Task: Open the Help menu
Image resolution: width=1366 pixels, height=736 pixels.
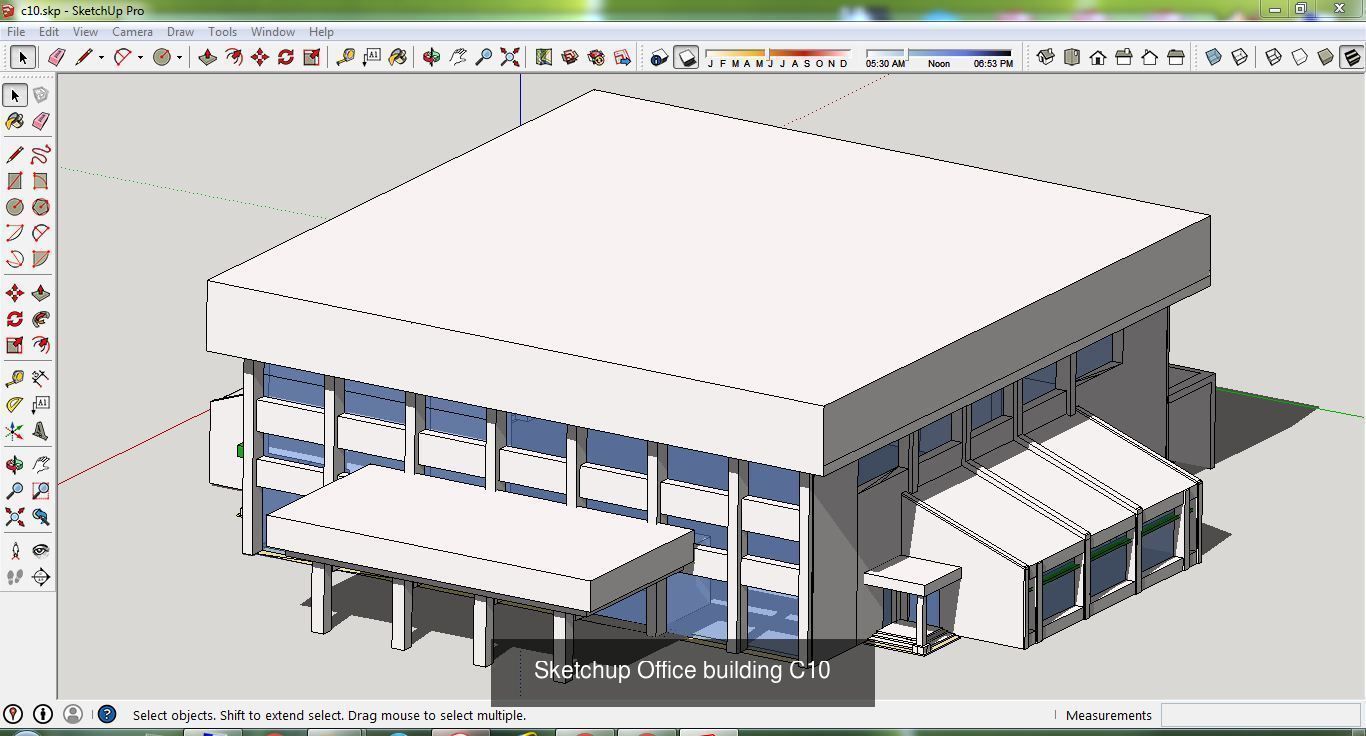Action: 321,31
